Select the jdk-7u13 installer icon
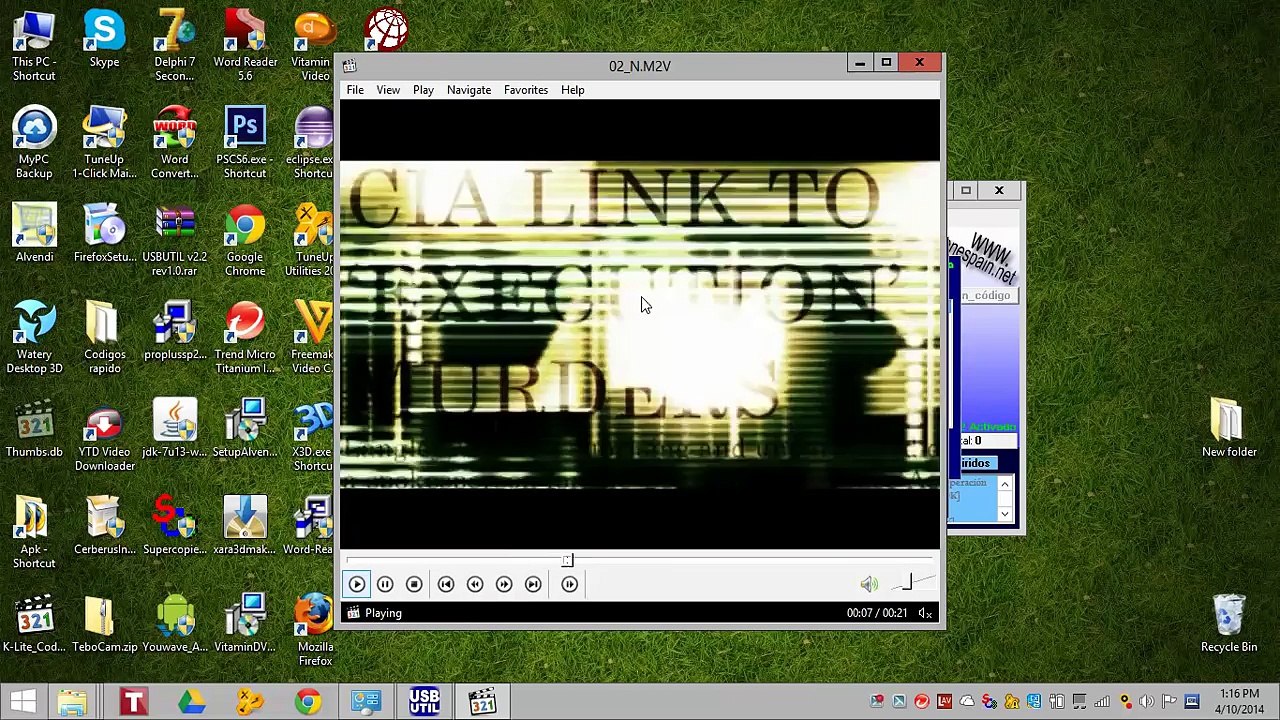Image resolution: width=1280 pixels, height=720 pixels. pyautogui.click(x=175, y=429)
